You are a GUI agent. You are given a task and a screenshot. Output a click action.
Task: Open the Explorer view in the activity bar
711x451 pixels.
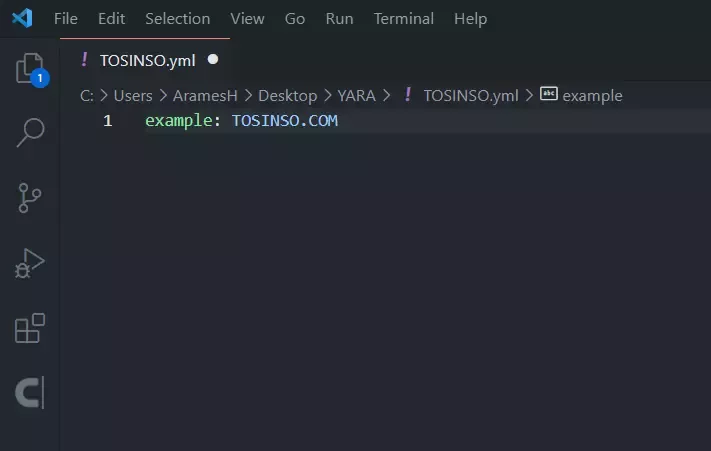click(x=30, y=69)
